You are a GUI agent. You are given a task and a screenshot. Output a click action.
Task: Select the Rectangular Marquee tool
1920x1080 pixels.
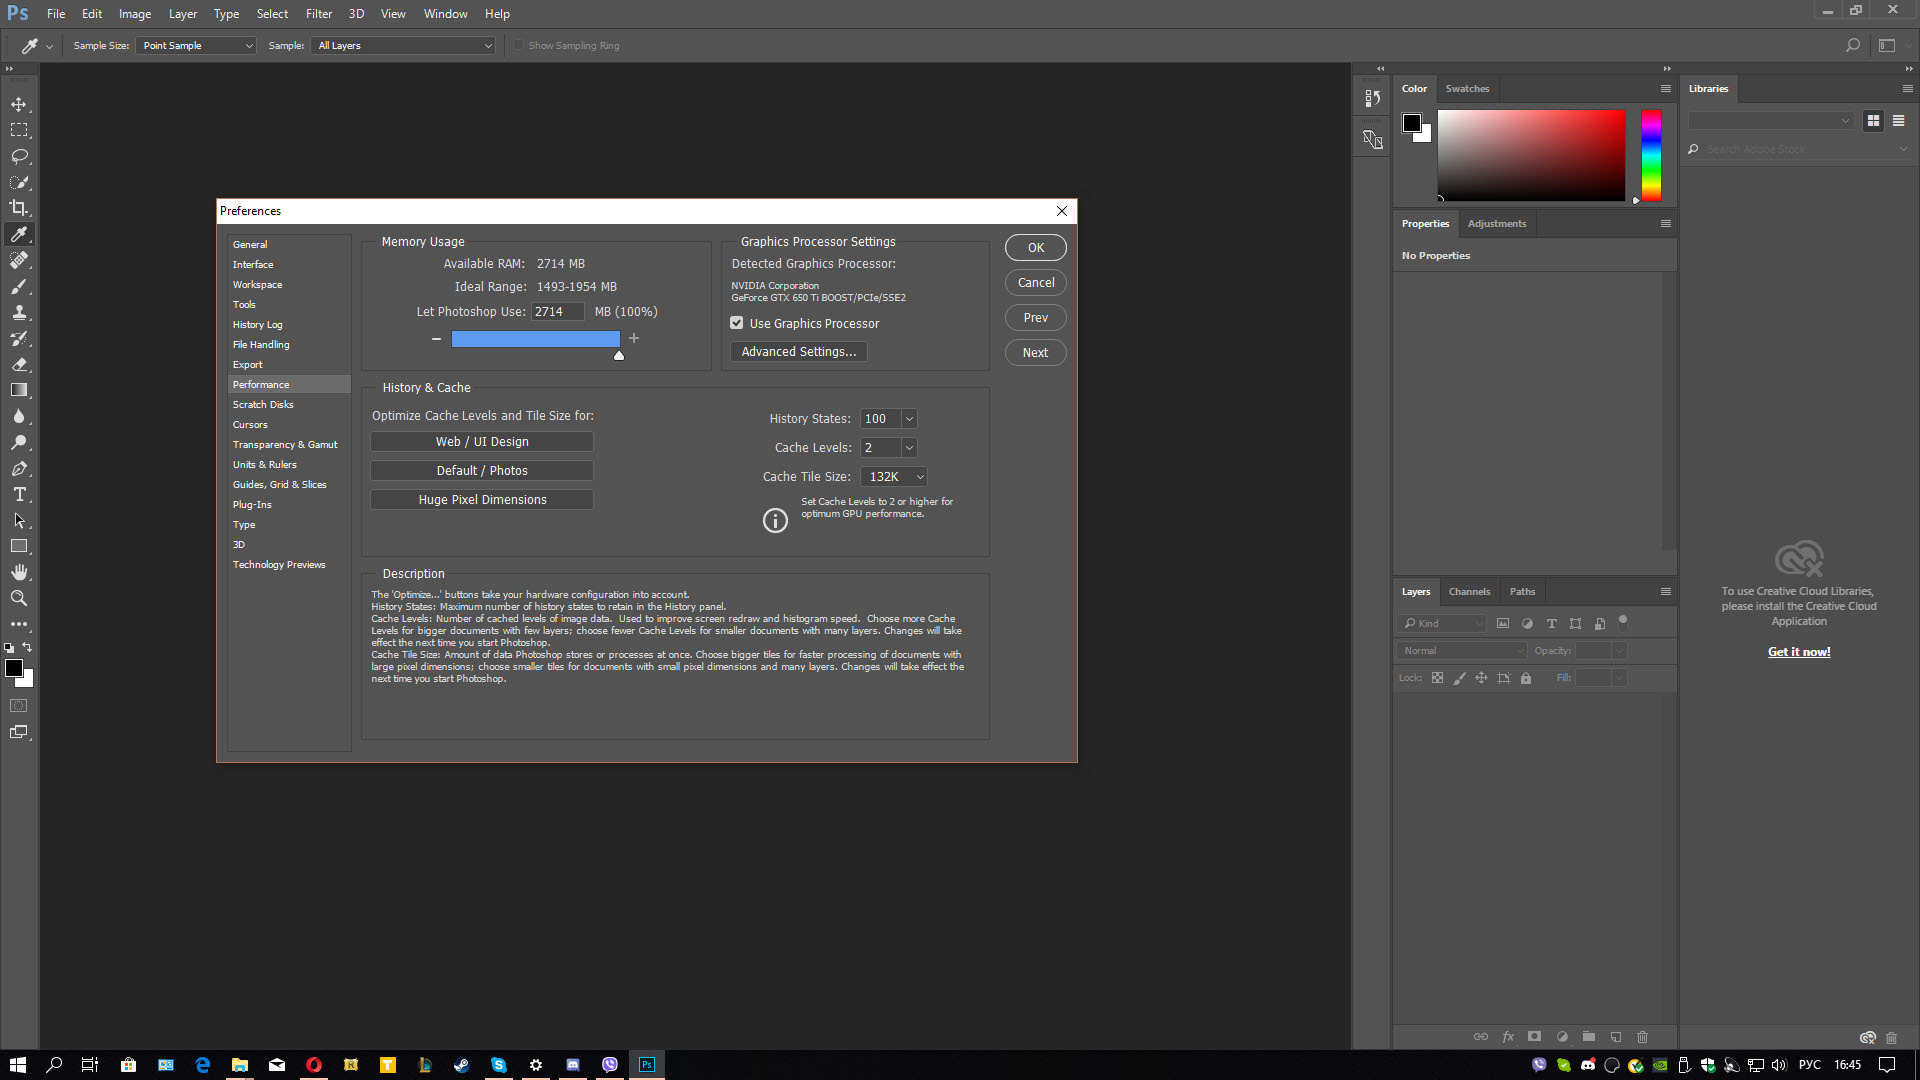tap(19, 130)
